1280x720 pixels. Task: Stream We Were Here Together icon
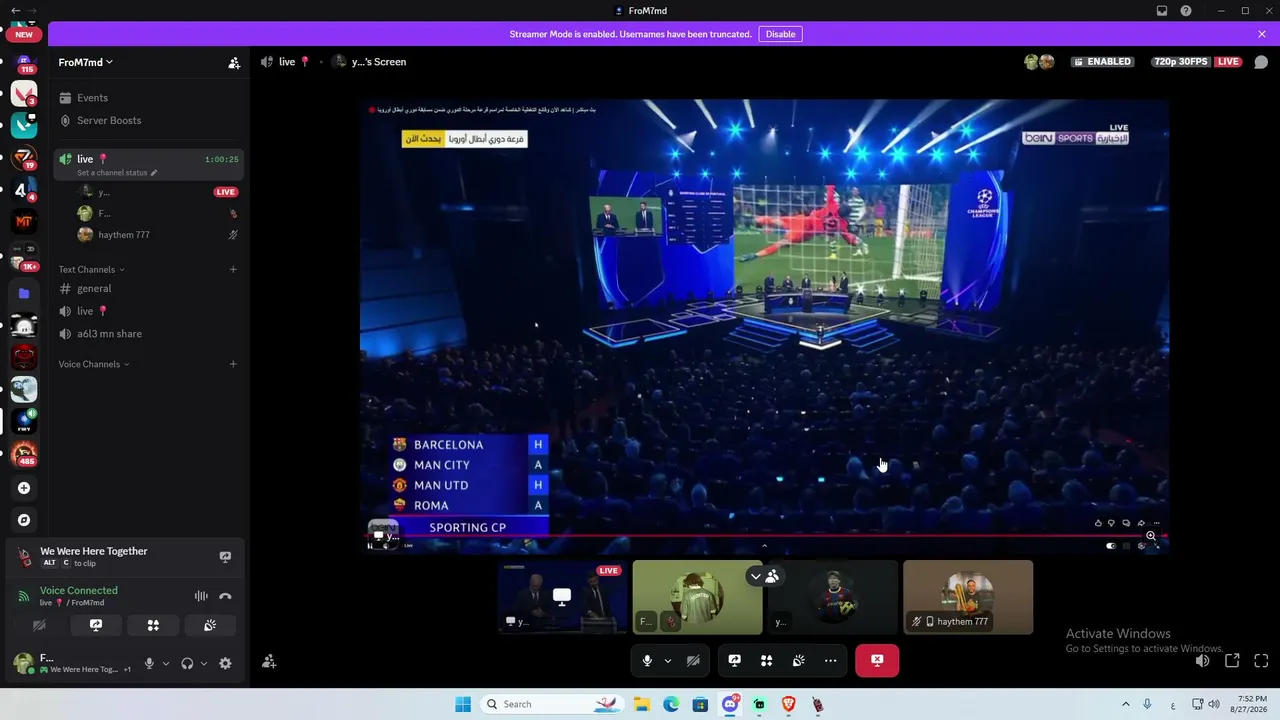225,557
